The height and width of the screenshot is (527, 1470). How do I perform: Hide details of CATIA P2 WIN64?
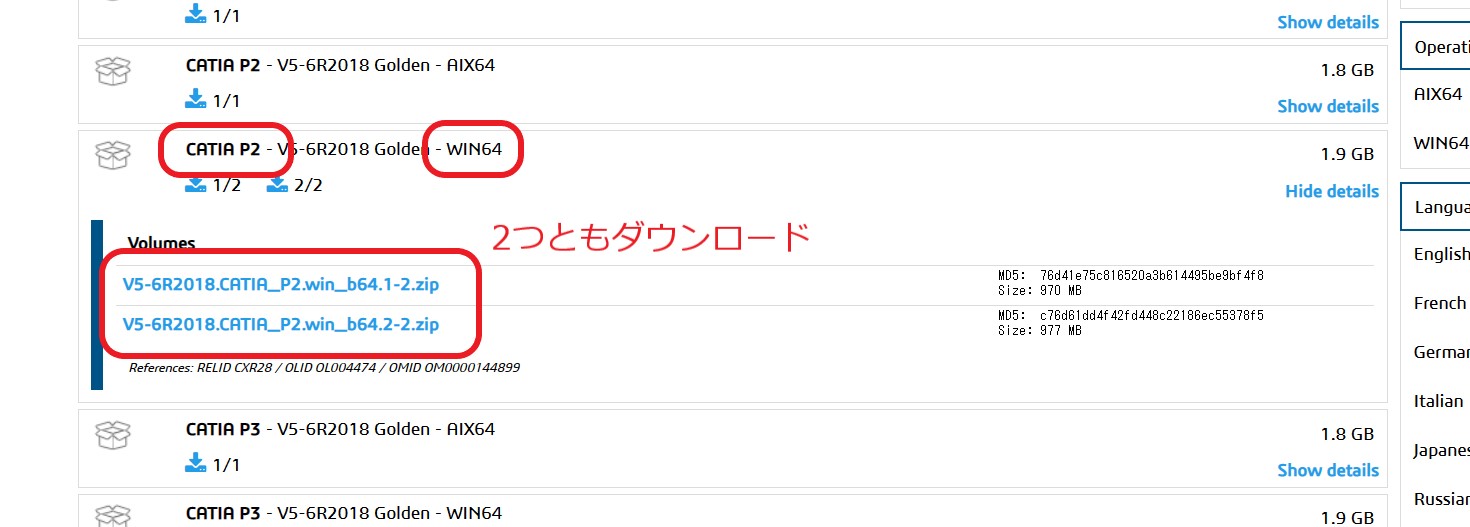click(x=1331, y=191)
